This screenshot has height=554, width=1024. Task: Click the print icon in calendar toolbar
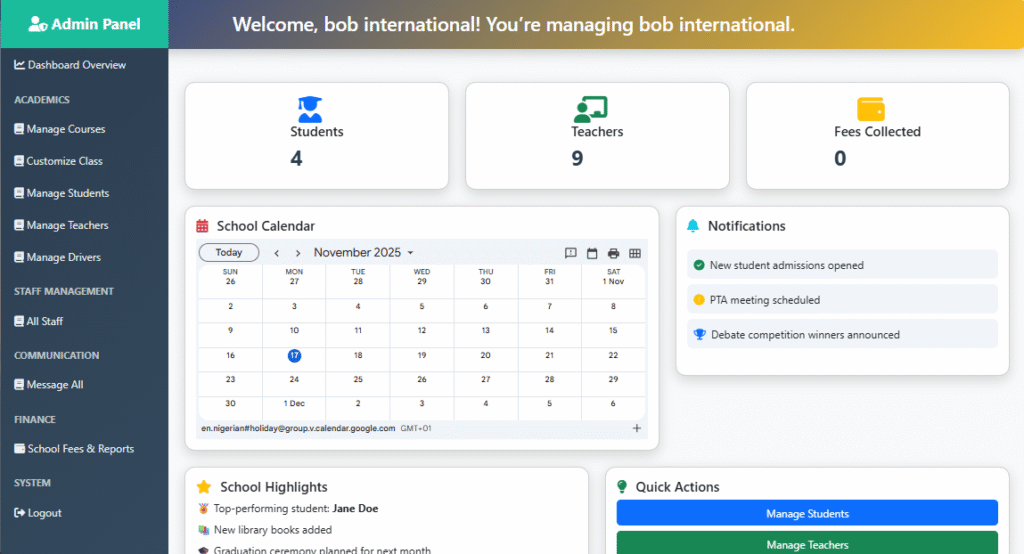click(613, 253)
